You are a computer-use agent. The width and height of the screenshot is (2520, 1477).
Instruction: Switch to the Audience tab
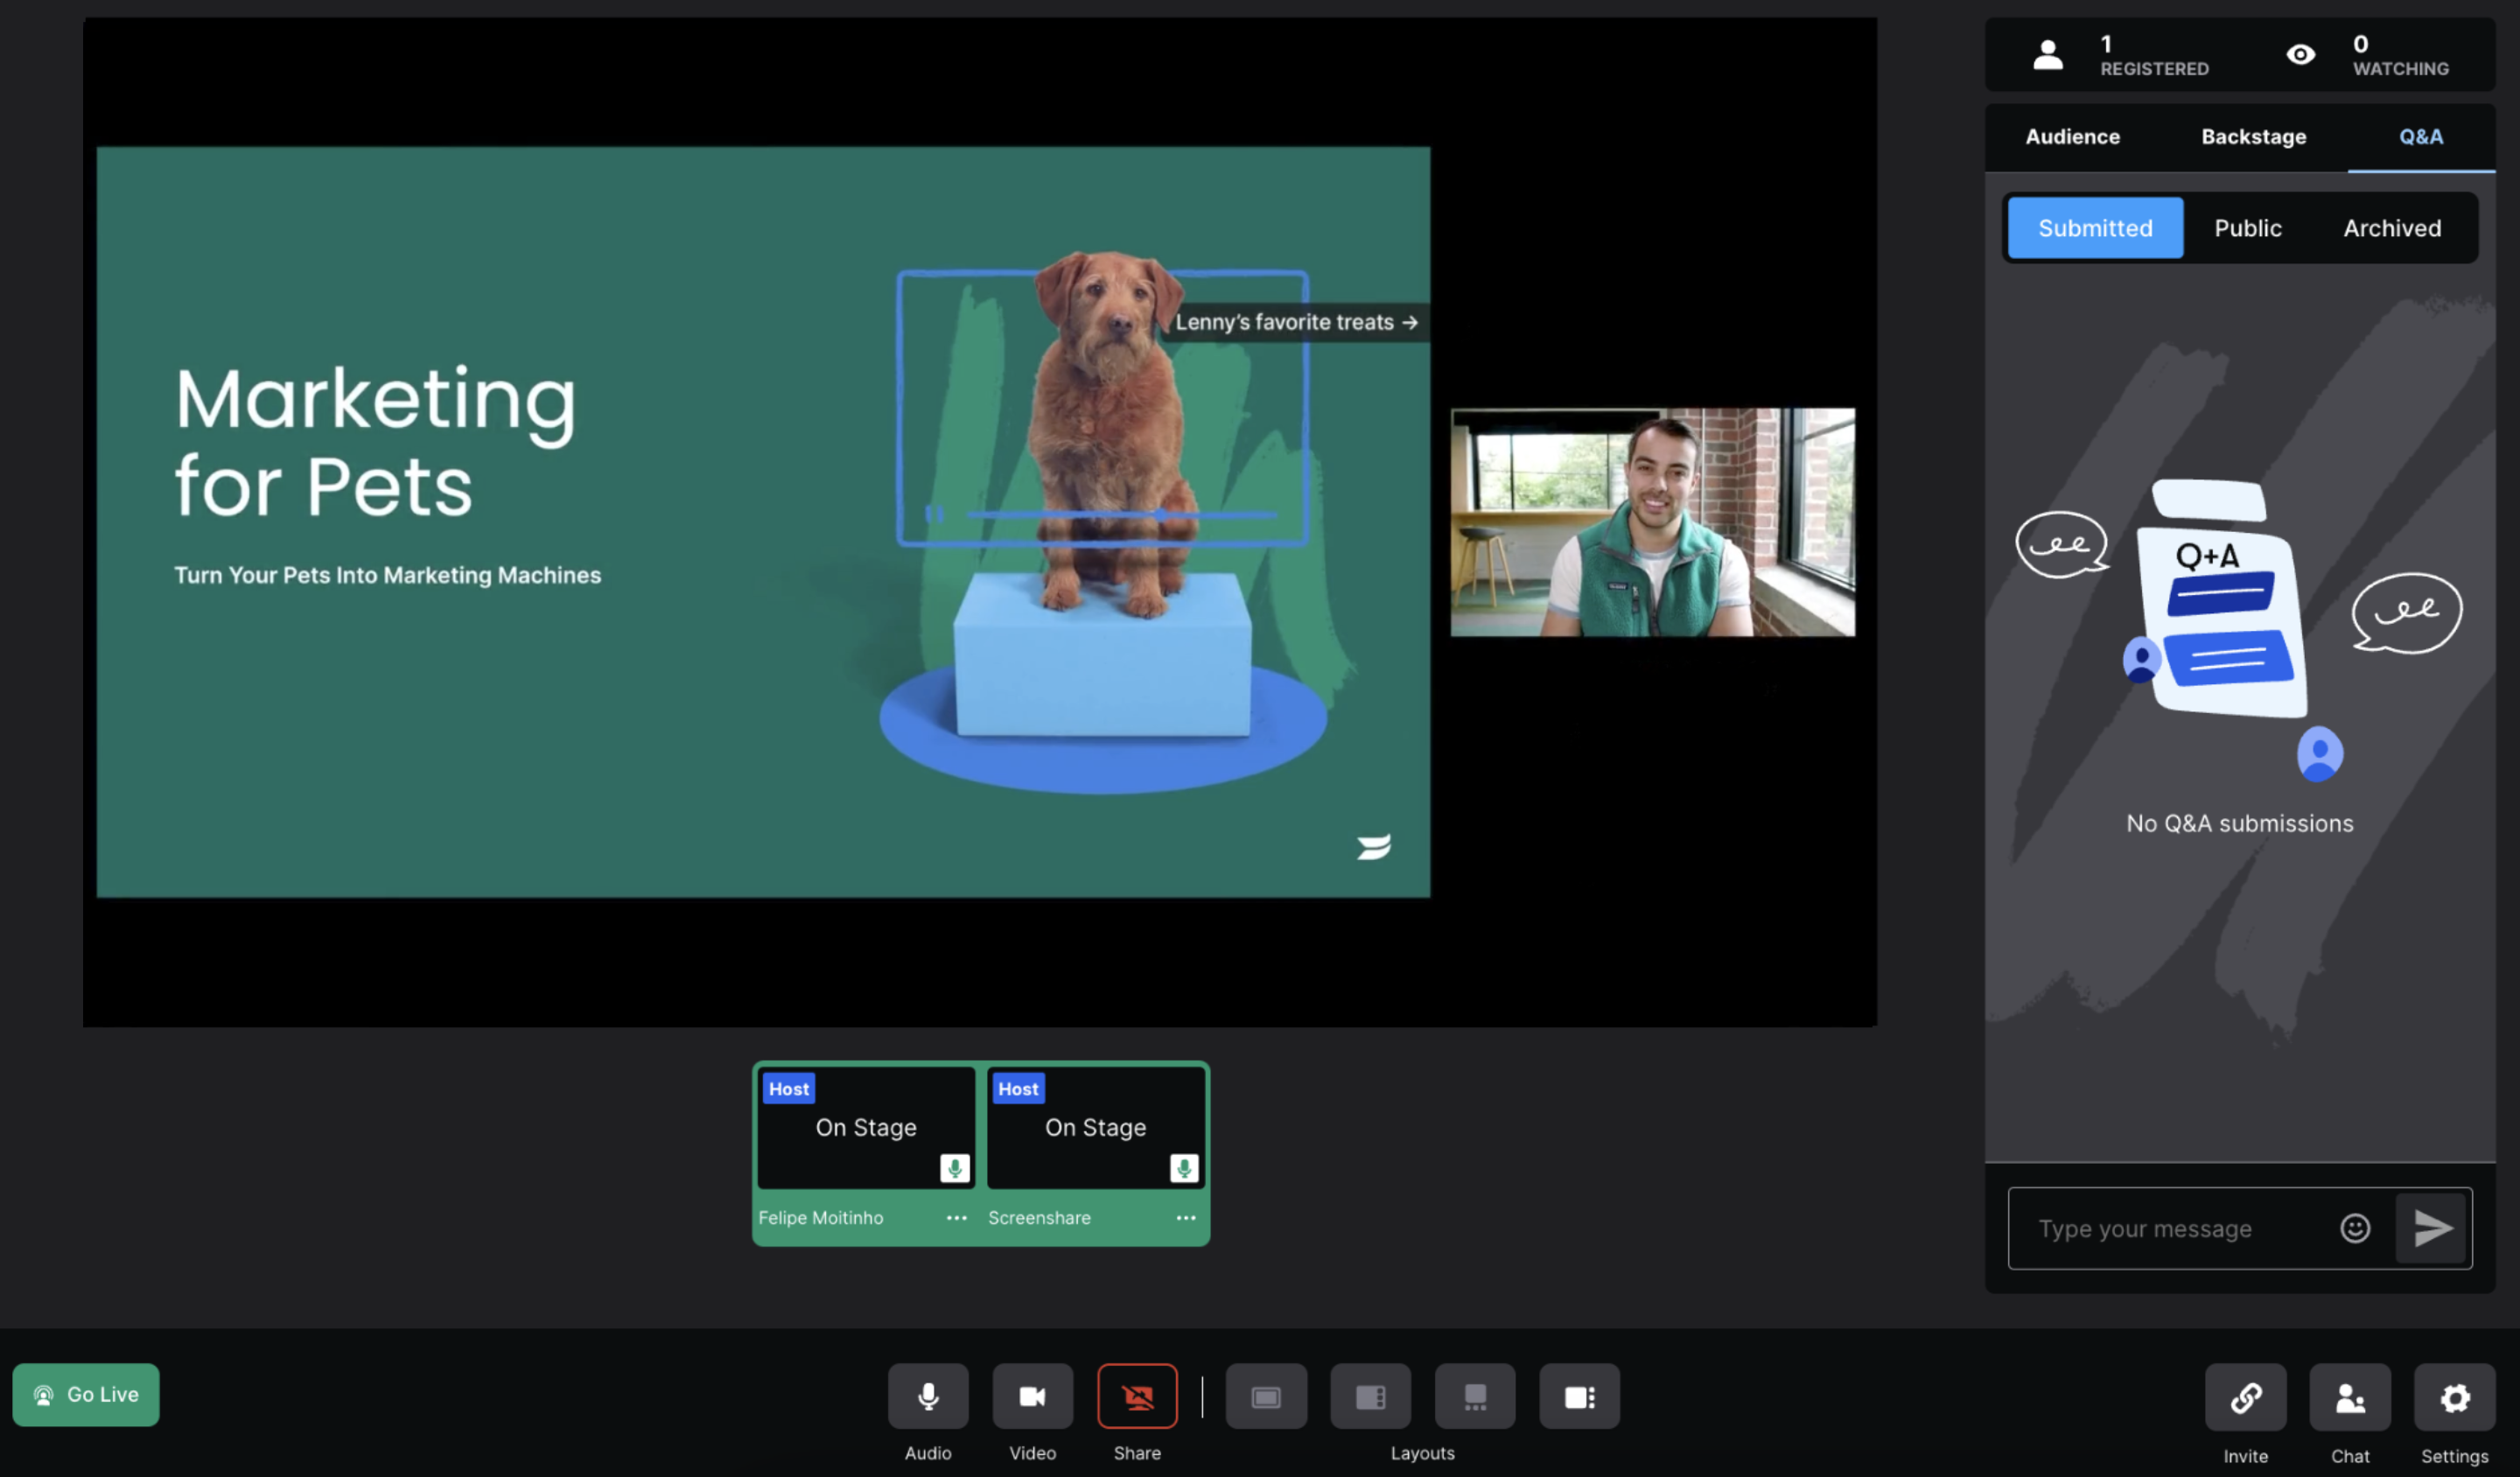[x=2072, y=137]
